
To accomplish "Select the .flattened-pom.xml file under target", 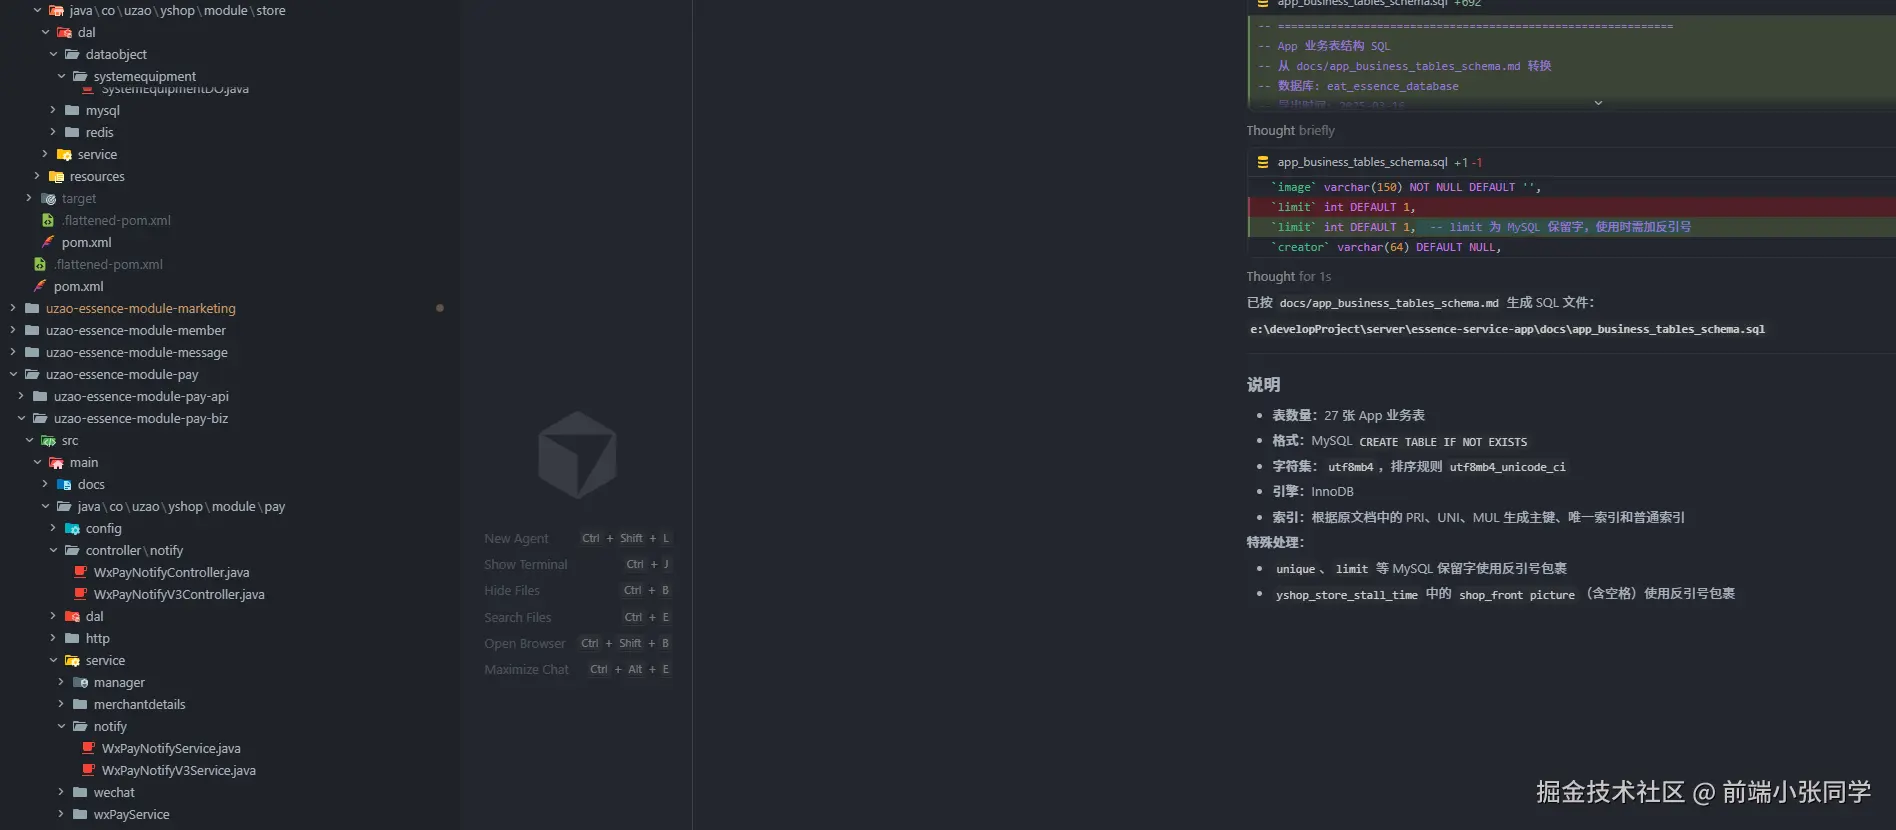I will 116,220.
